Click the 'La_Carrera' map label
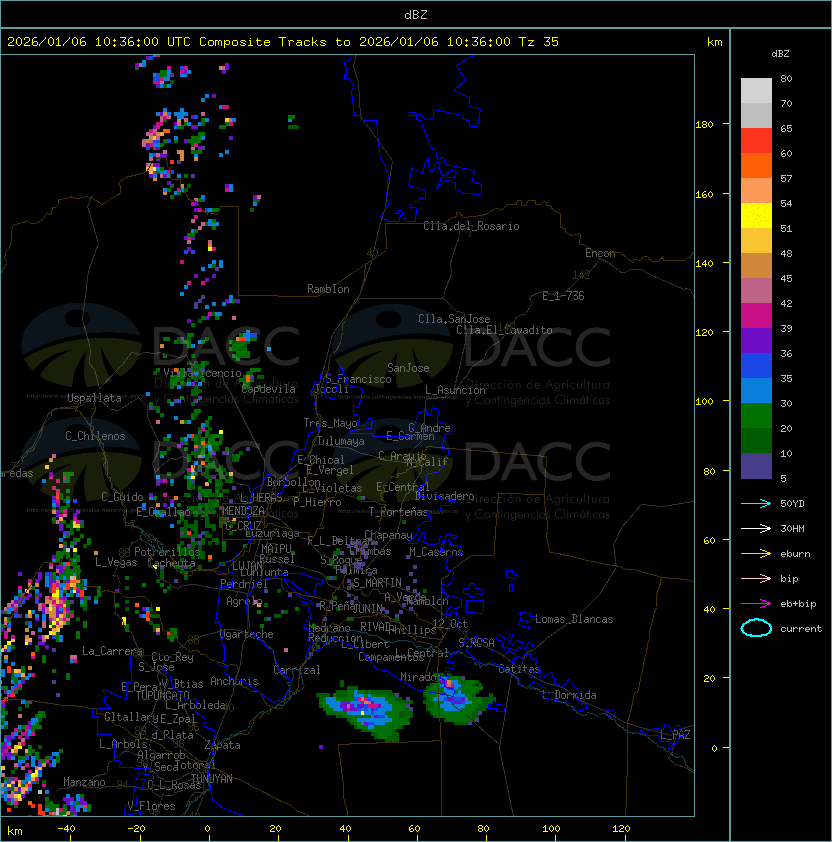The image size is (832, 842). 112,651
